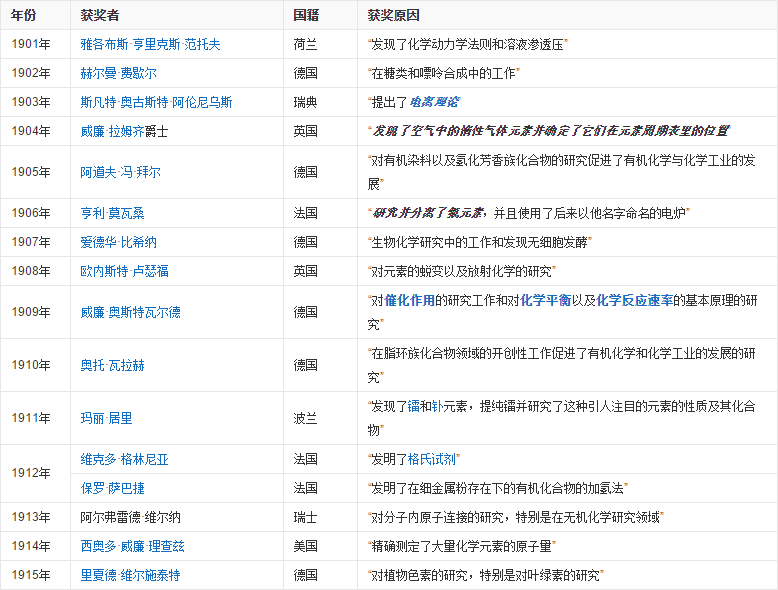Open the 阿道夫·冯·拜尔 link
The width and height of the screenshot is (778, 590).
point(120,172)
